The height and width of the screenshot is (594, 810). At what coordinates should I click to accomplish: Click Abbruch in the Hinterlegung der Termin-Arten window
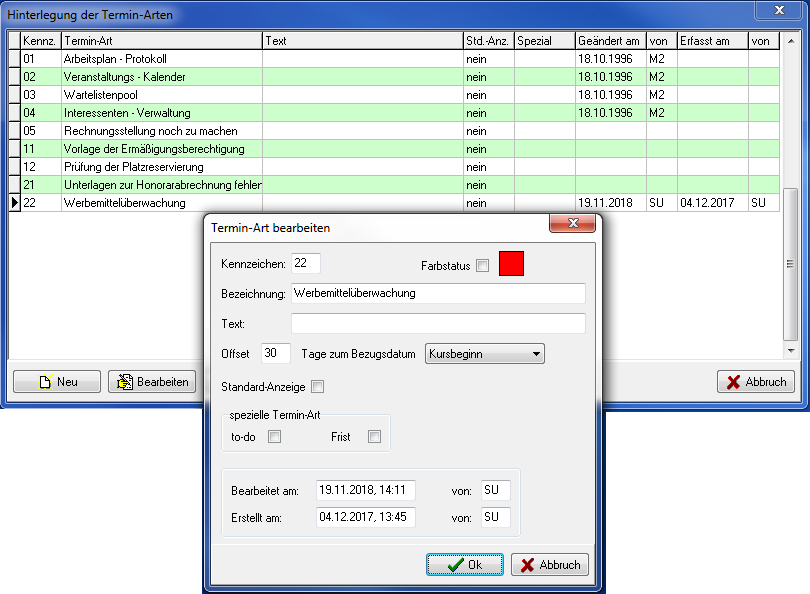click(x=756, y=382)
